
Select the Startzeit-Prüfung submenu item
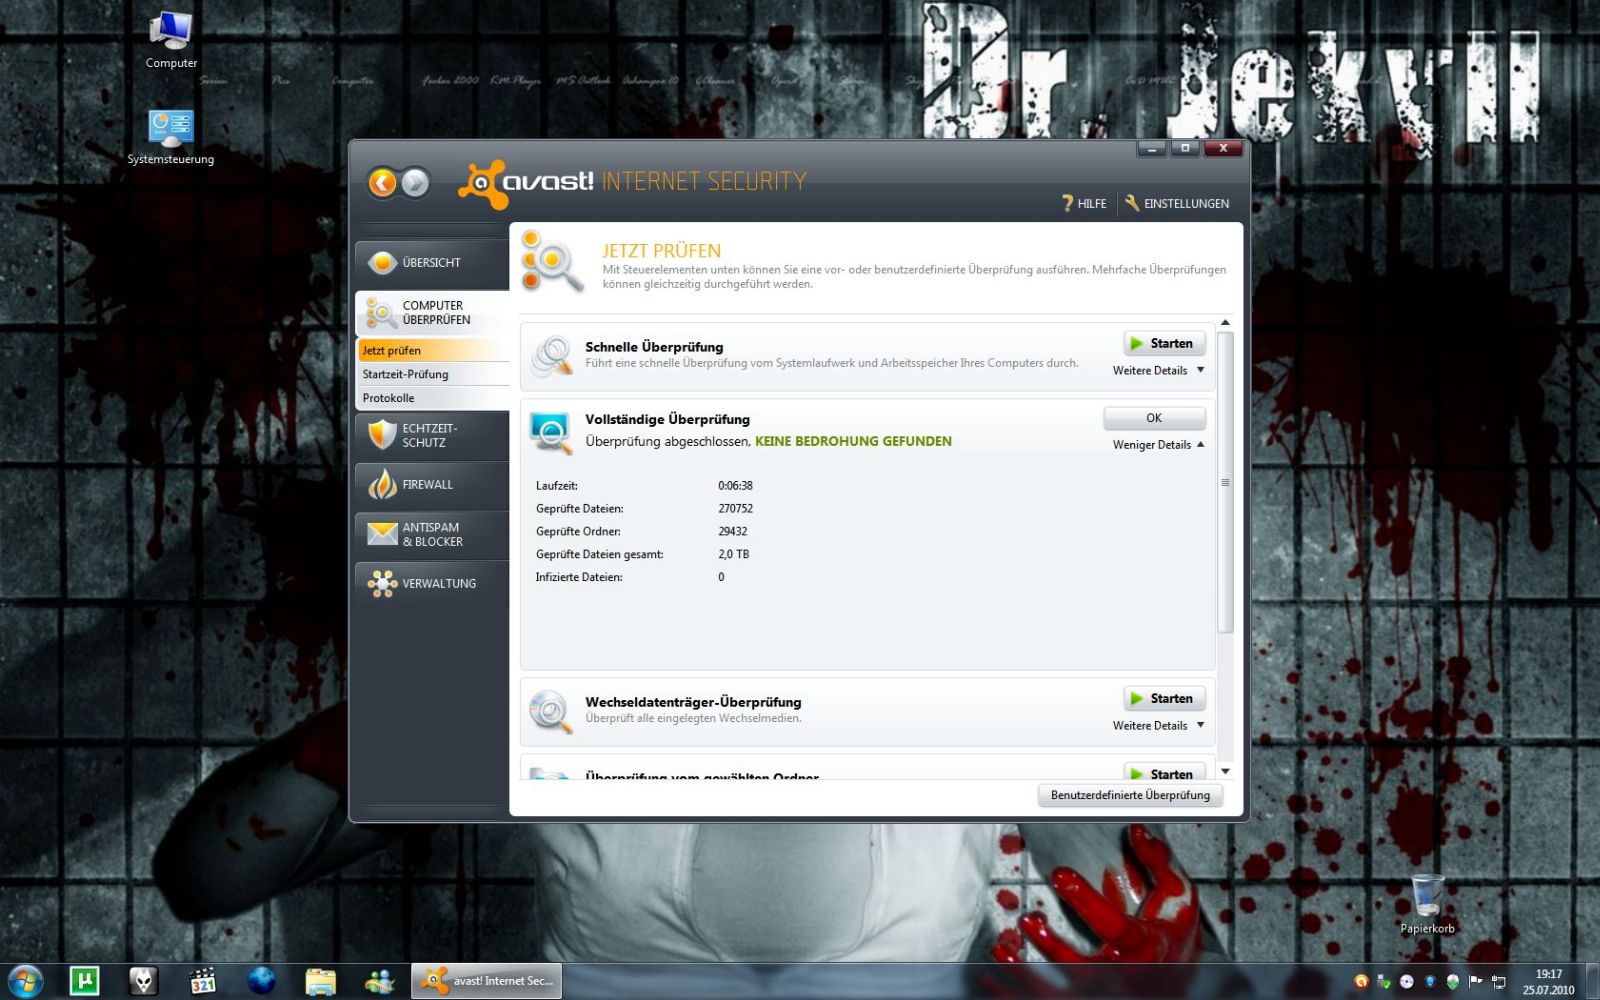click(406, 374)
